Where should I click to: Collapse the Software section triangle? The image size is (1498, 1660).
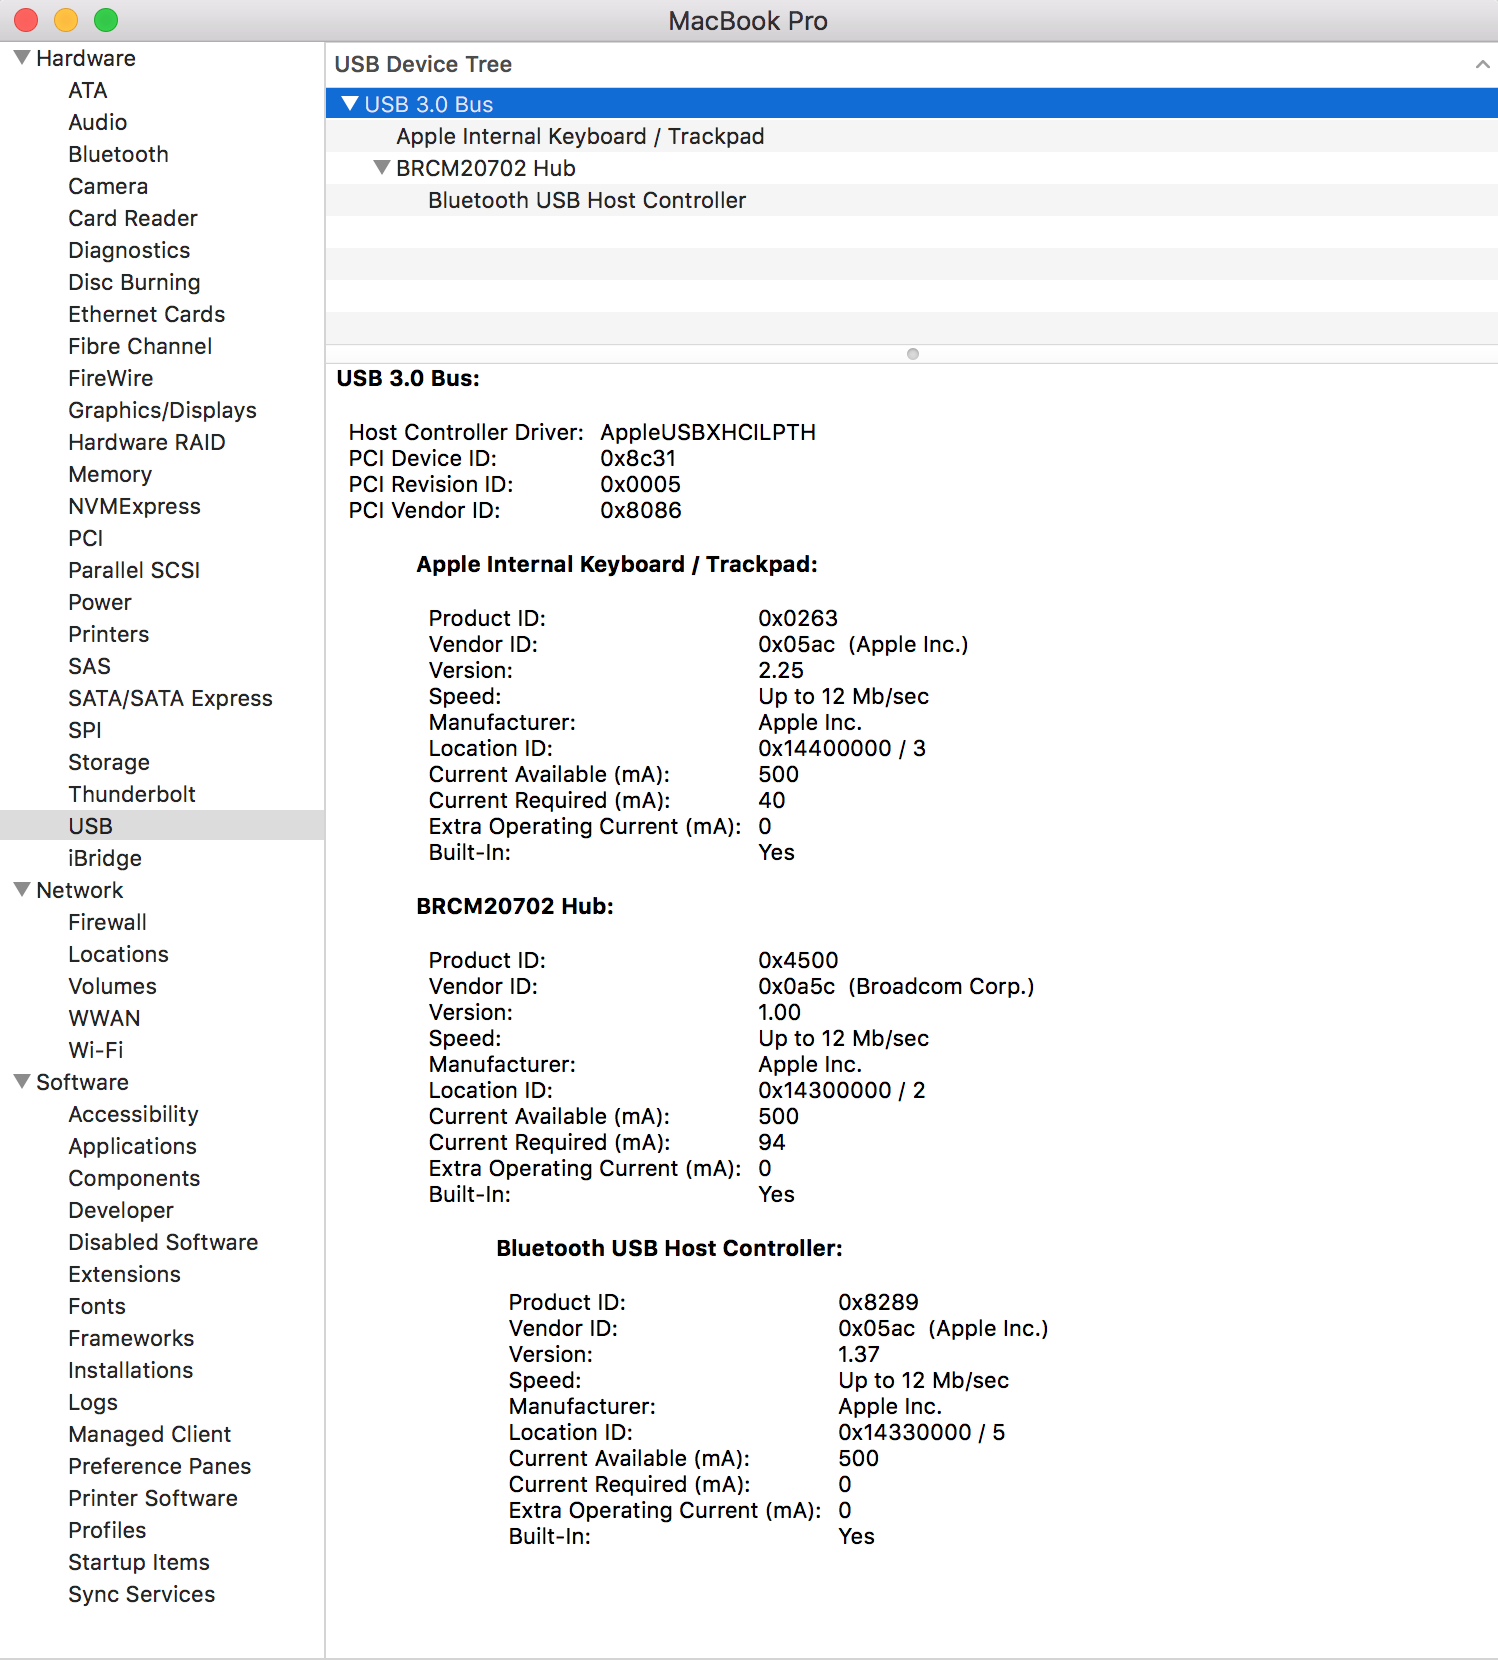coord(22,1082)
